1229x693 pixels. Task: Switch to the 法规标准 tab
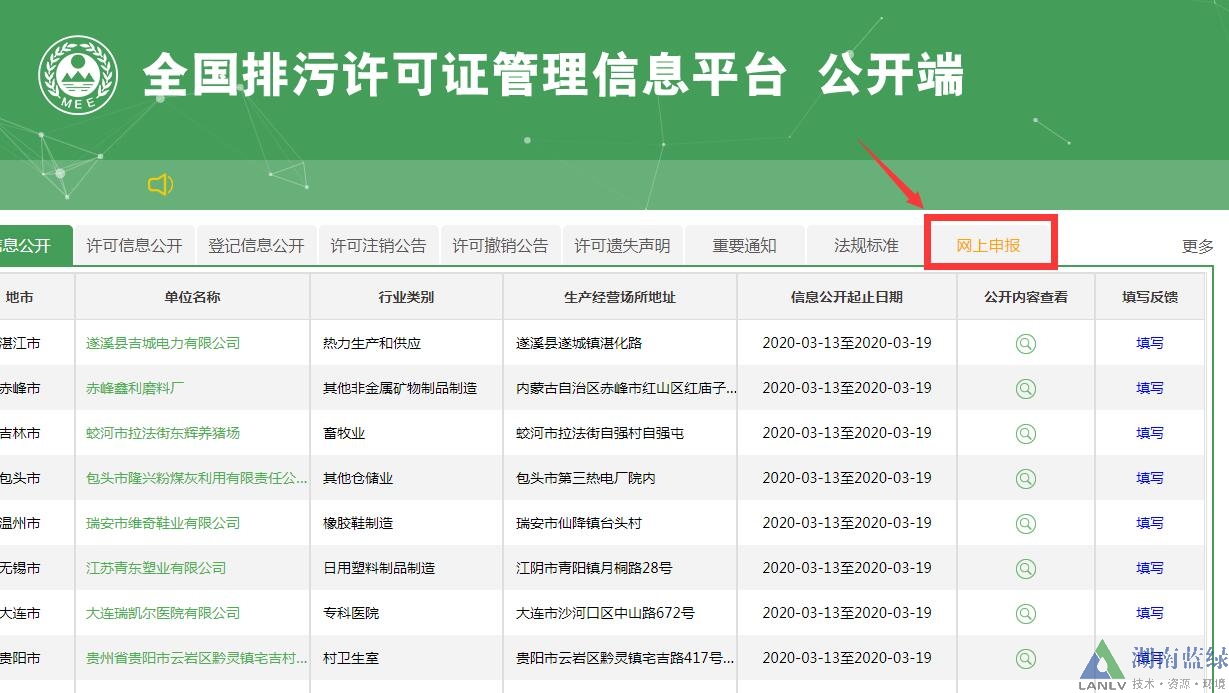(866, 245)
